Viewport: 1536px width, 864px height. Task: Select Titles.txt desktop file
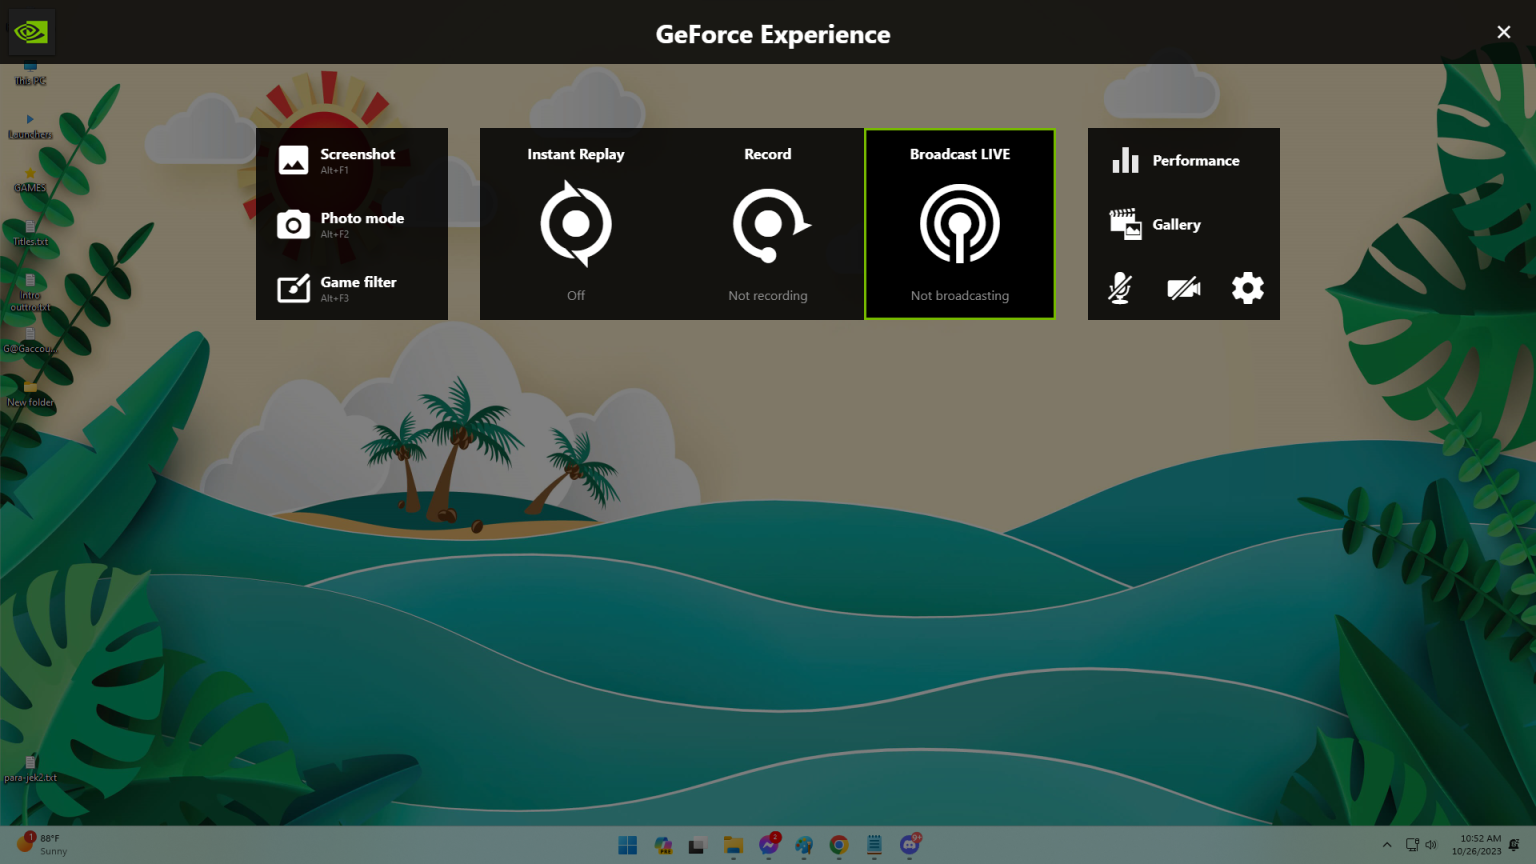pyautogui.click(x=30, y=234)
